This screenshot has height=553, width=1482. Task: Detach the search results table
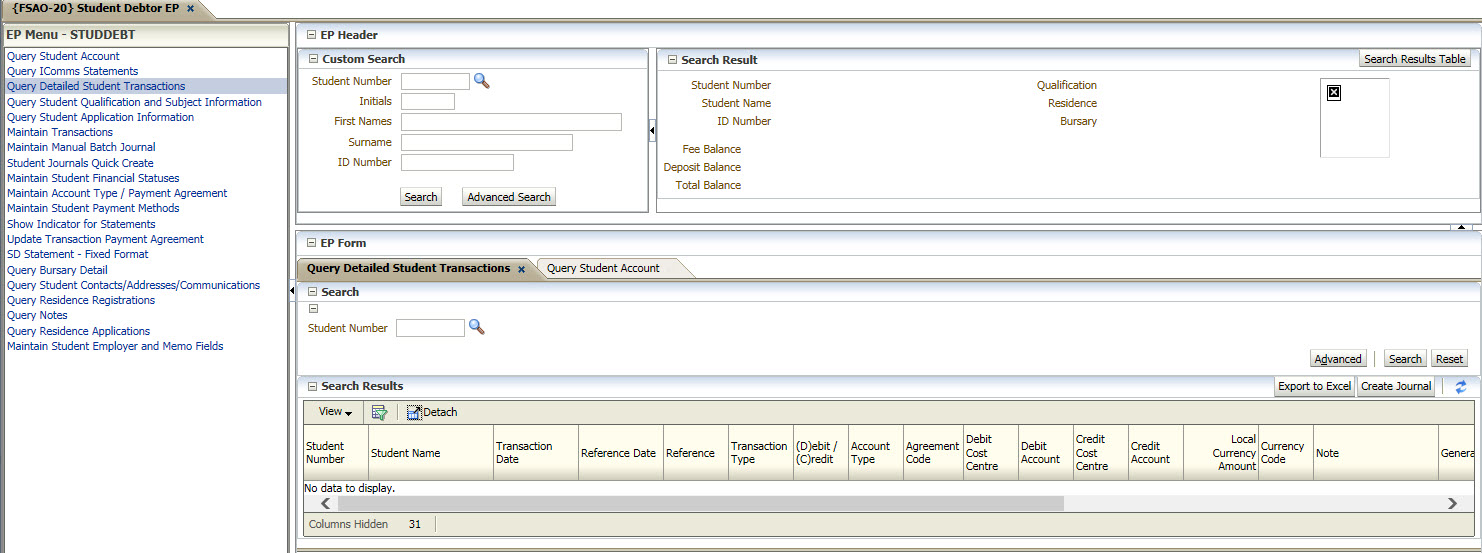(432, 412)
